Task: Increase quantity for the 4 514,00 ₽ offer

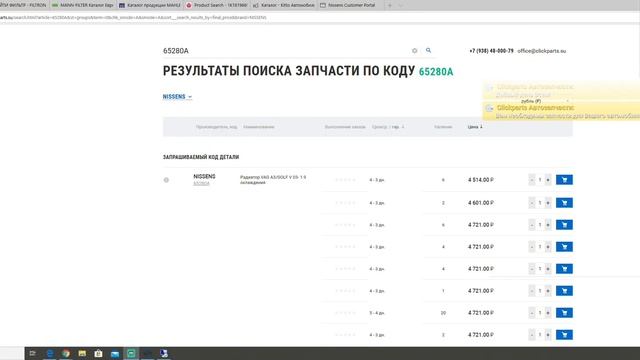Action: pos(548,180)
